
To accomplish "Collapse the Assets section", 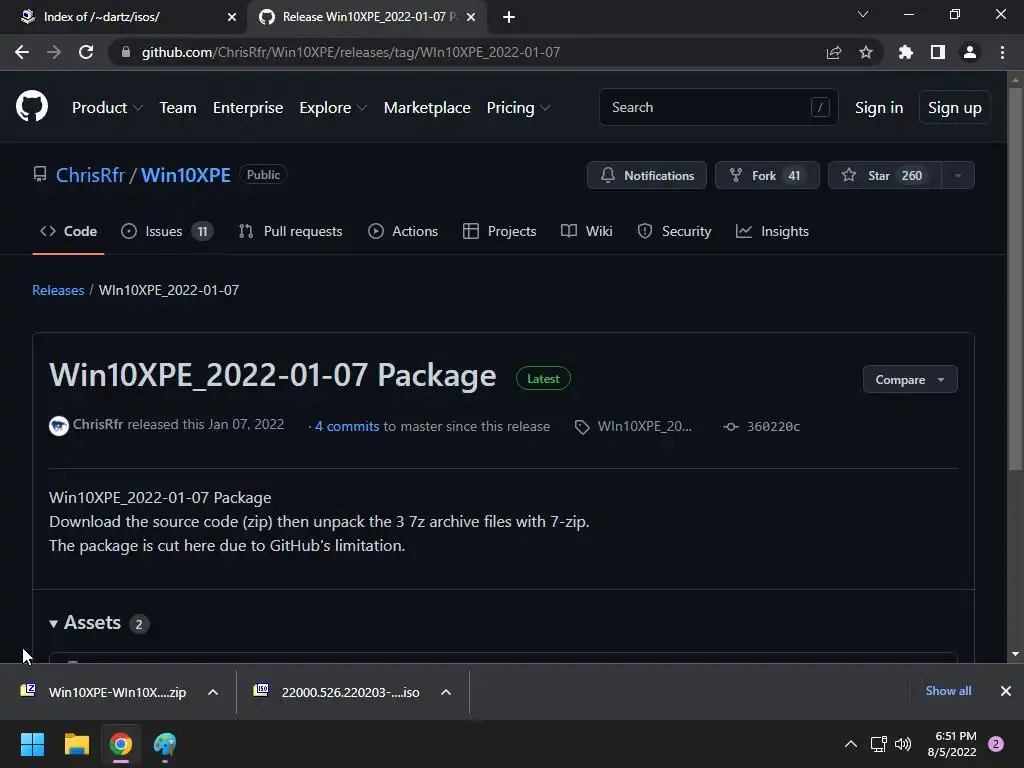I will 86,623.
